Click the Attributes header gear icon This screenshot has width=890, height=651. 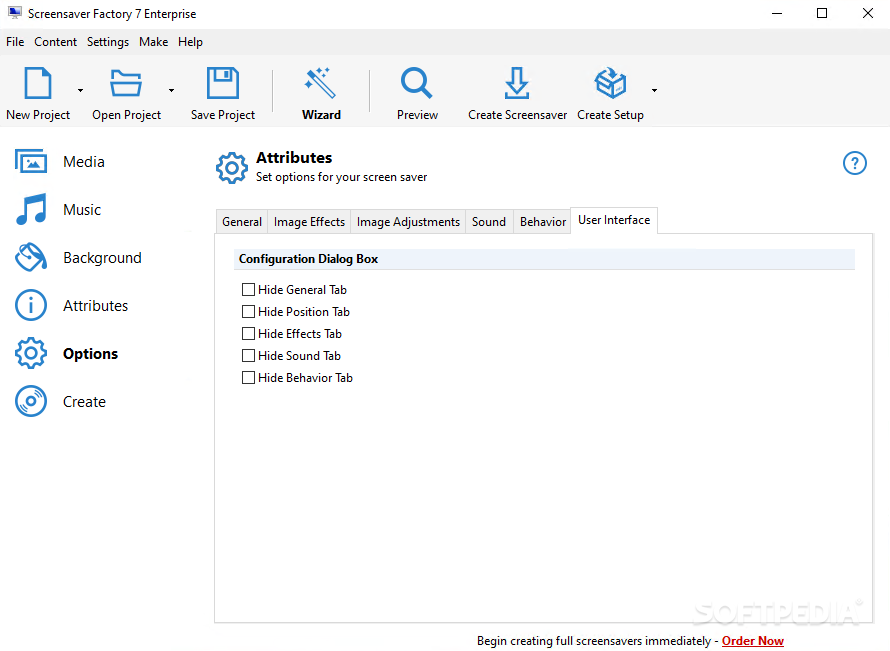[x=232, y=167]
